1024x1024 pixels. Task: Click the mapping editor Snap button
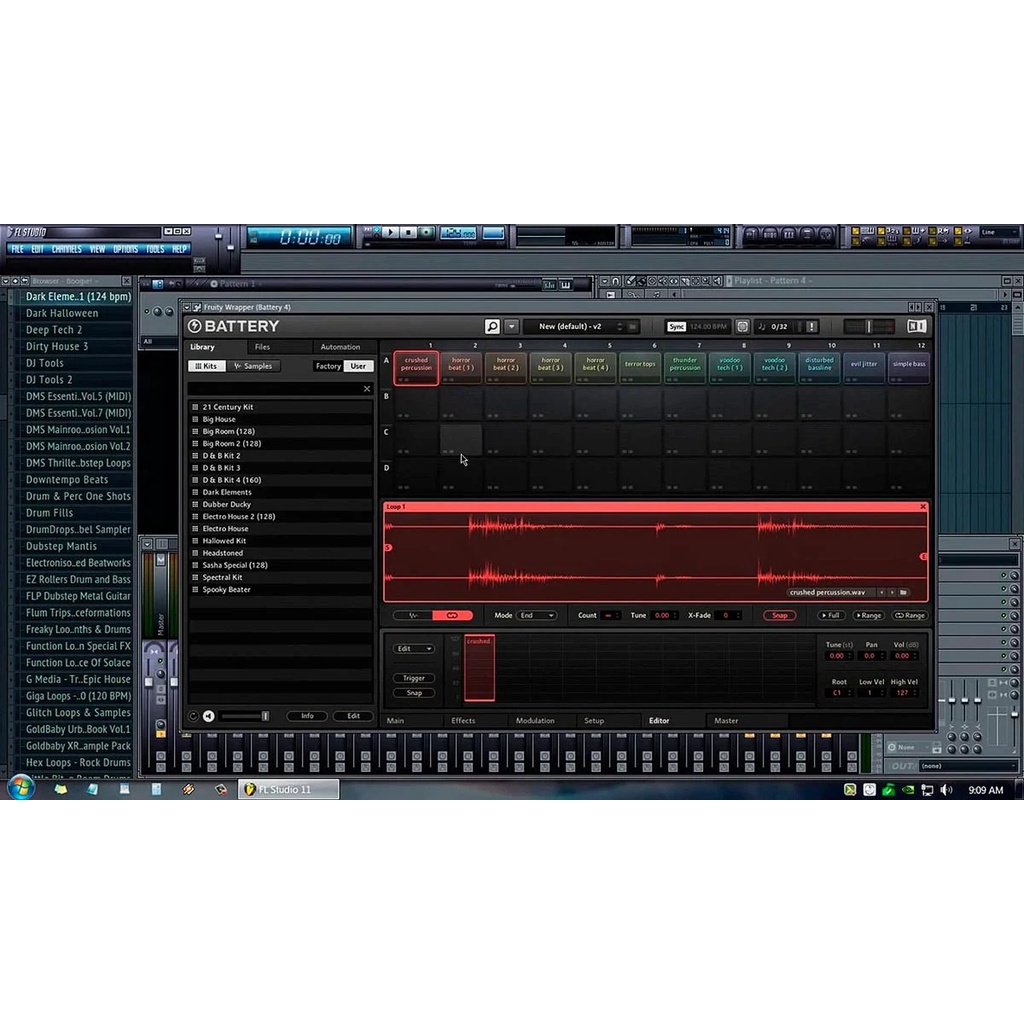[413, 693]
